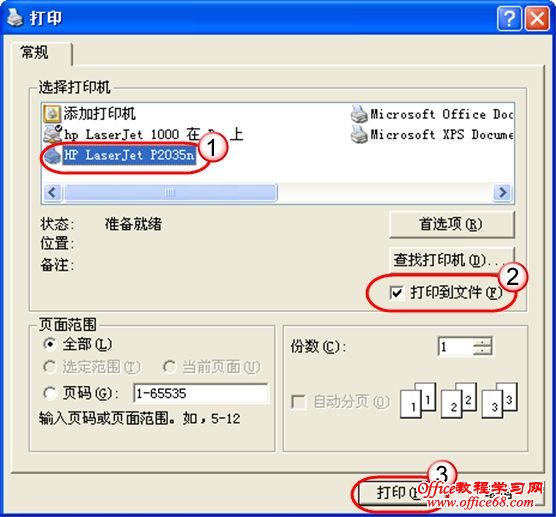
Task: Select the Pages (页码) radio button
Action: (x=50, y=393)
